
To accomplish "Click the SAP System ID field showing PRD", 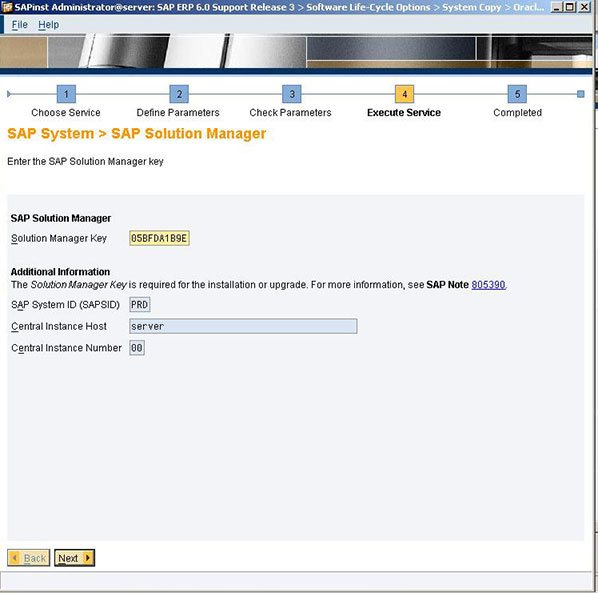I will tap(140, 305).
